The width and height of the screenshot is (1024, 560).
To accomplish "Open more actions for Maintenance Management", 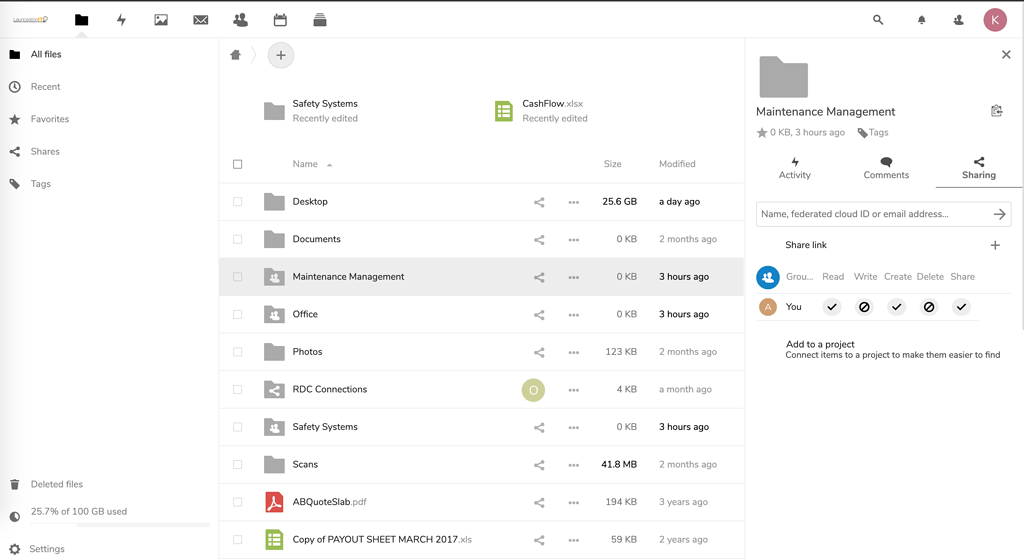I will 573,277.
